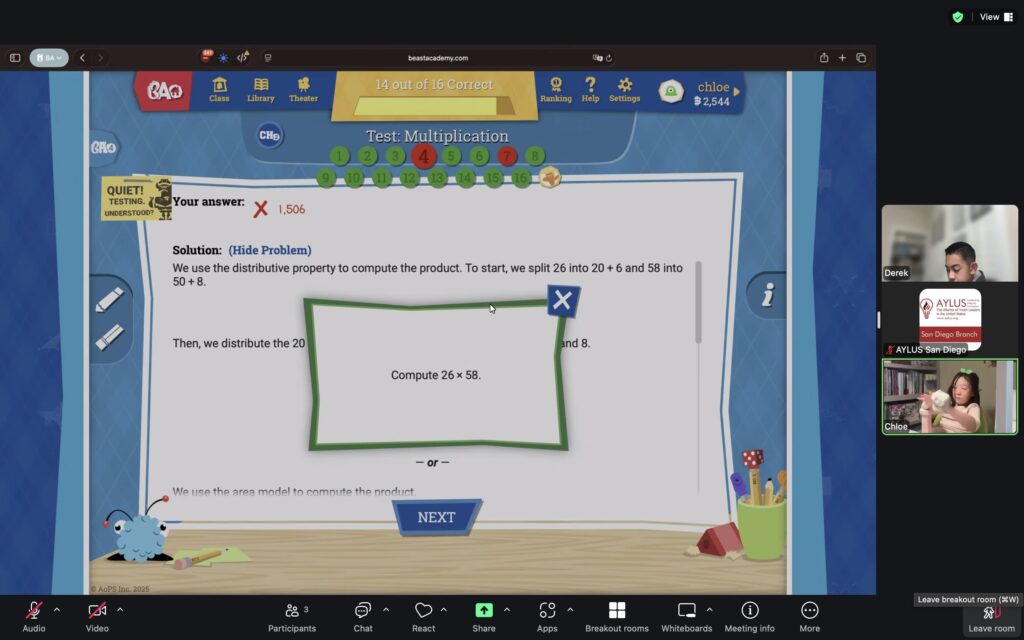
Task: Click the Help question mark icon
Action: pyautogui.click(x=590, y=89)
